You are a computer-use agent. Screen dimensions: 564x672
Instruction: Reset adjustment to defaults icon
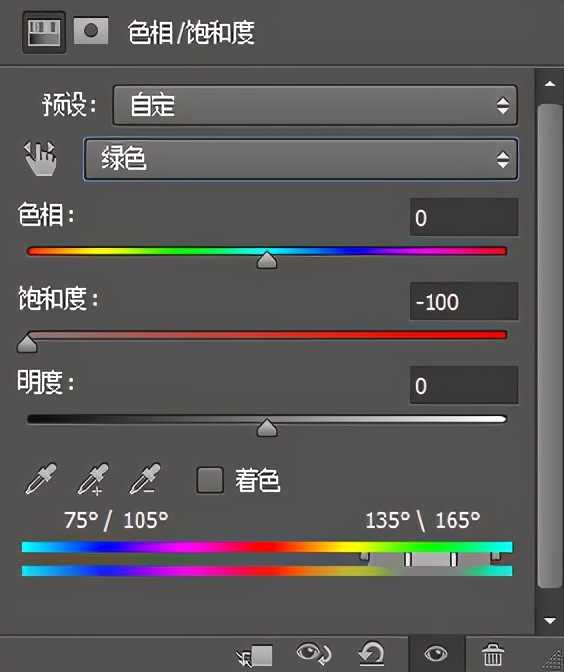(371, 654)
